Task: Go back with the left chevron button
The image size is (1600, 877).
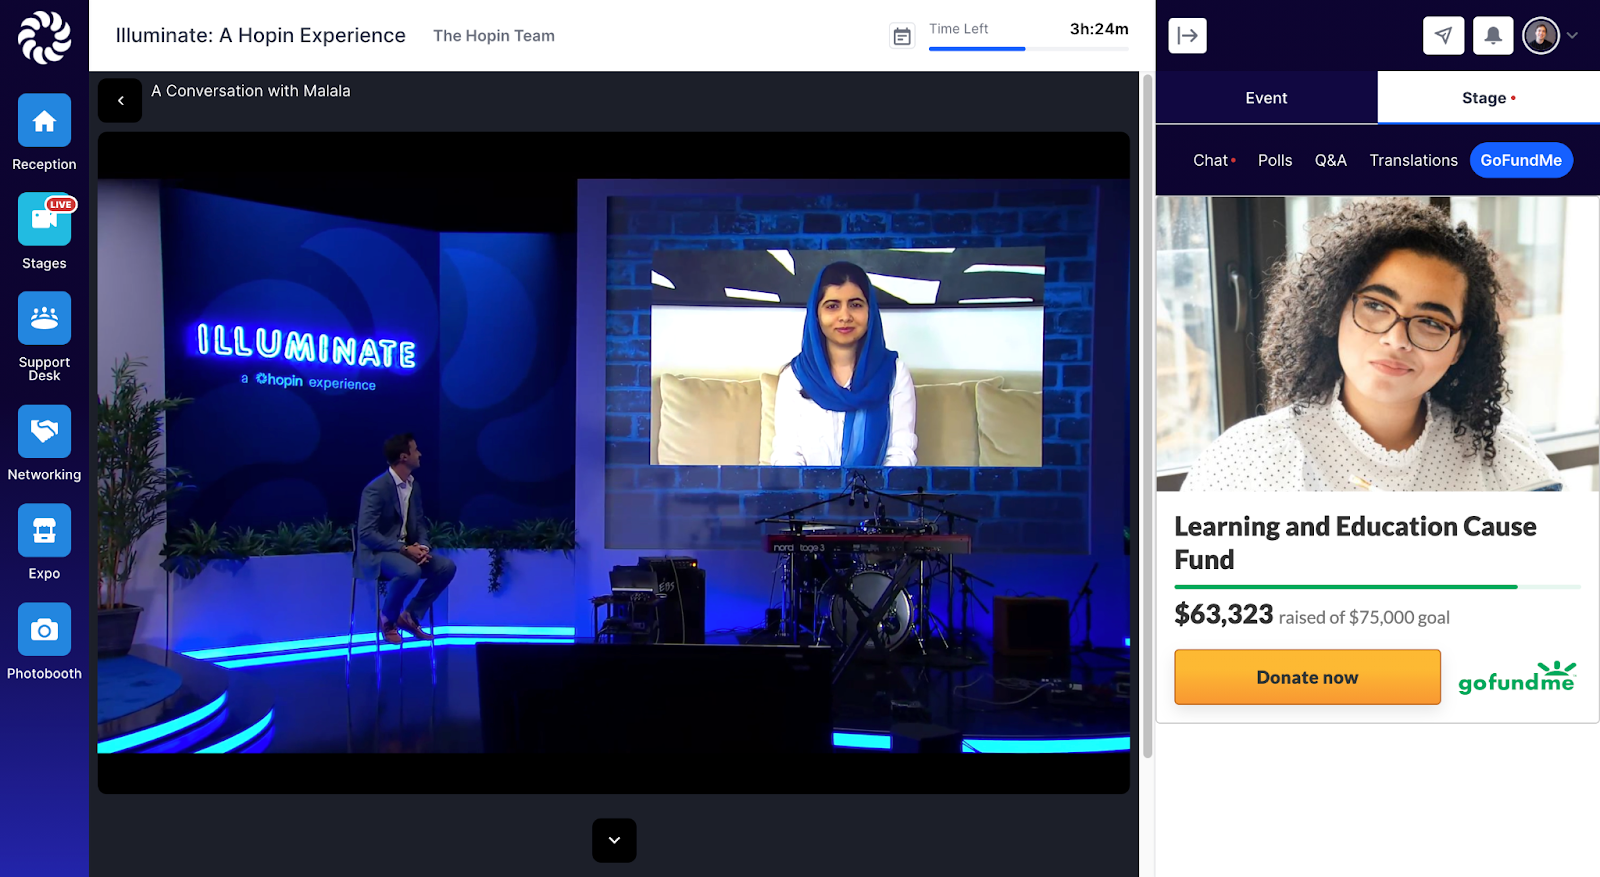Action: pyautogui.click(x=120, y=100)
